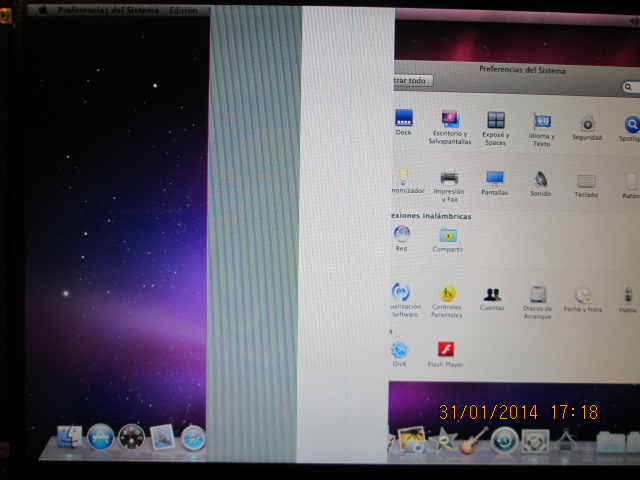Open Impresión y Fax preferences
This screenshot has height=480, width=640.
click(x=450, y=179)
